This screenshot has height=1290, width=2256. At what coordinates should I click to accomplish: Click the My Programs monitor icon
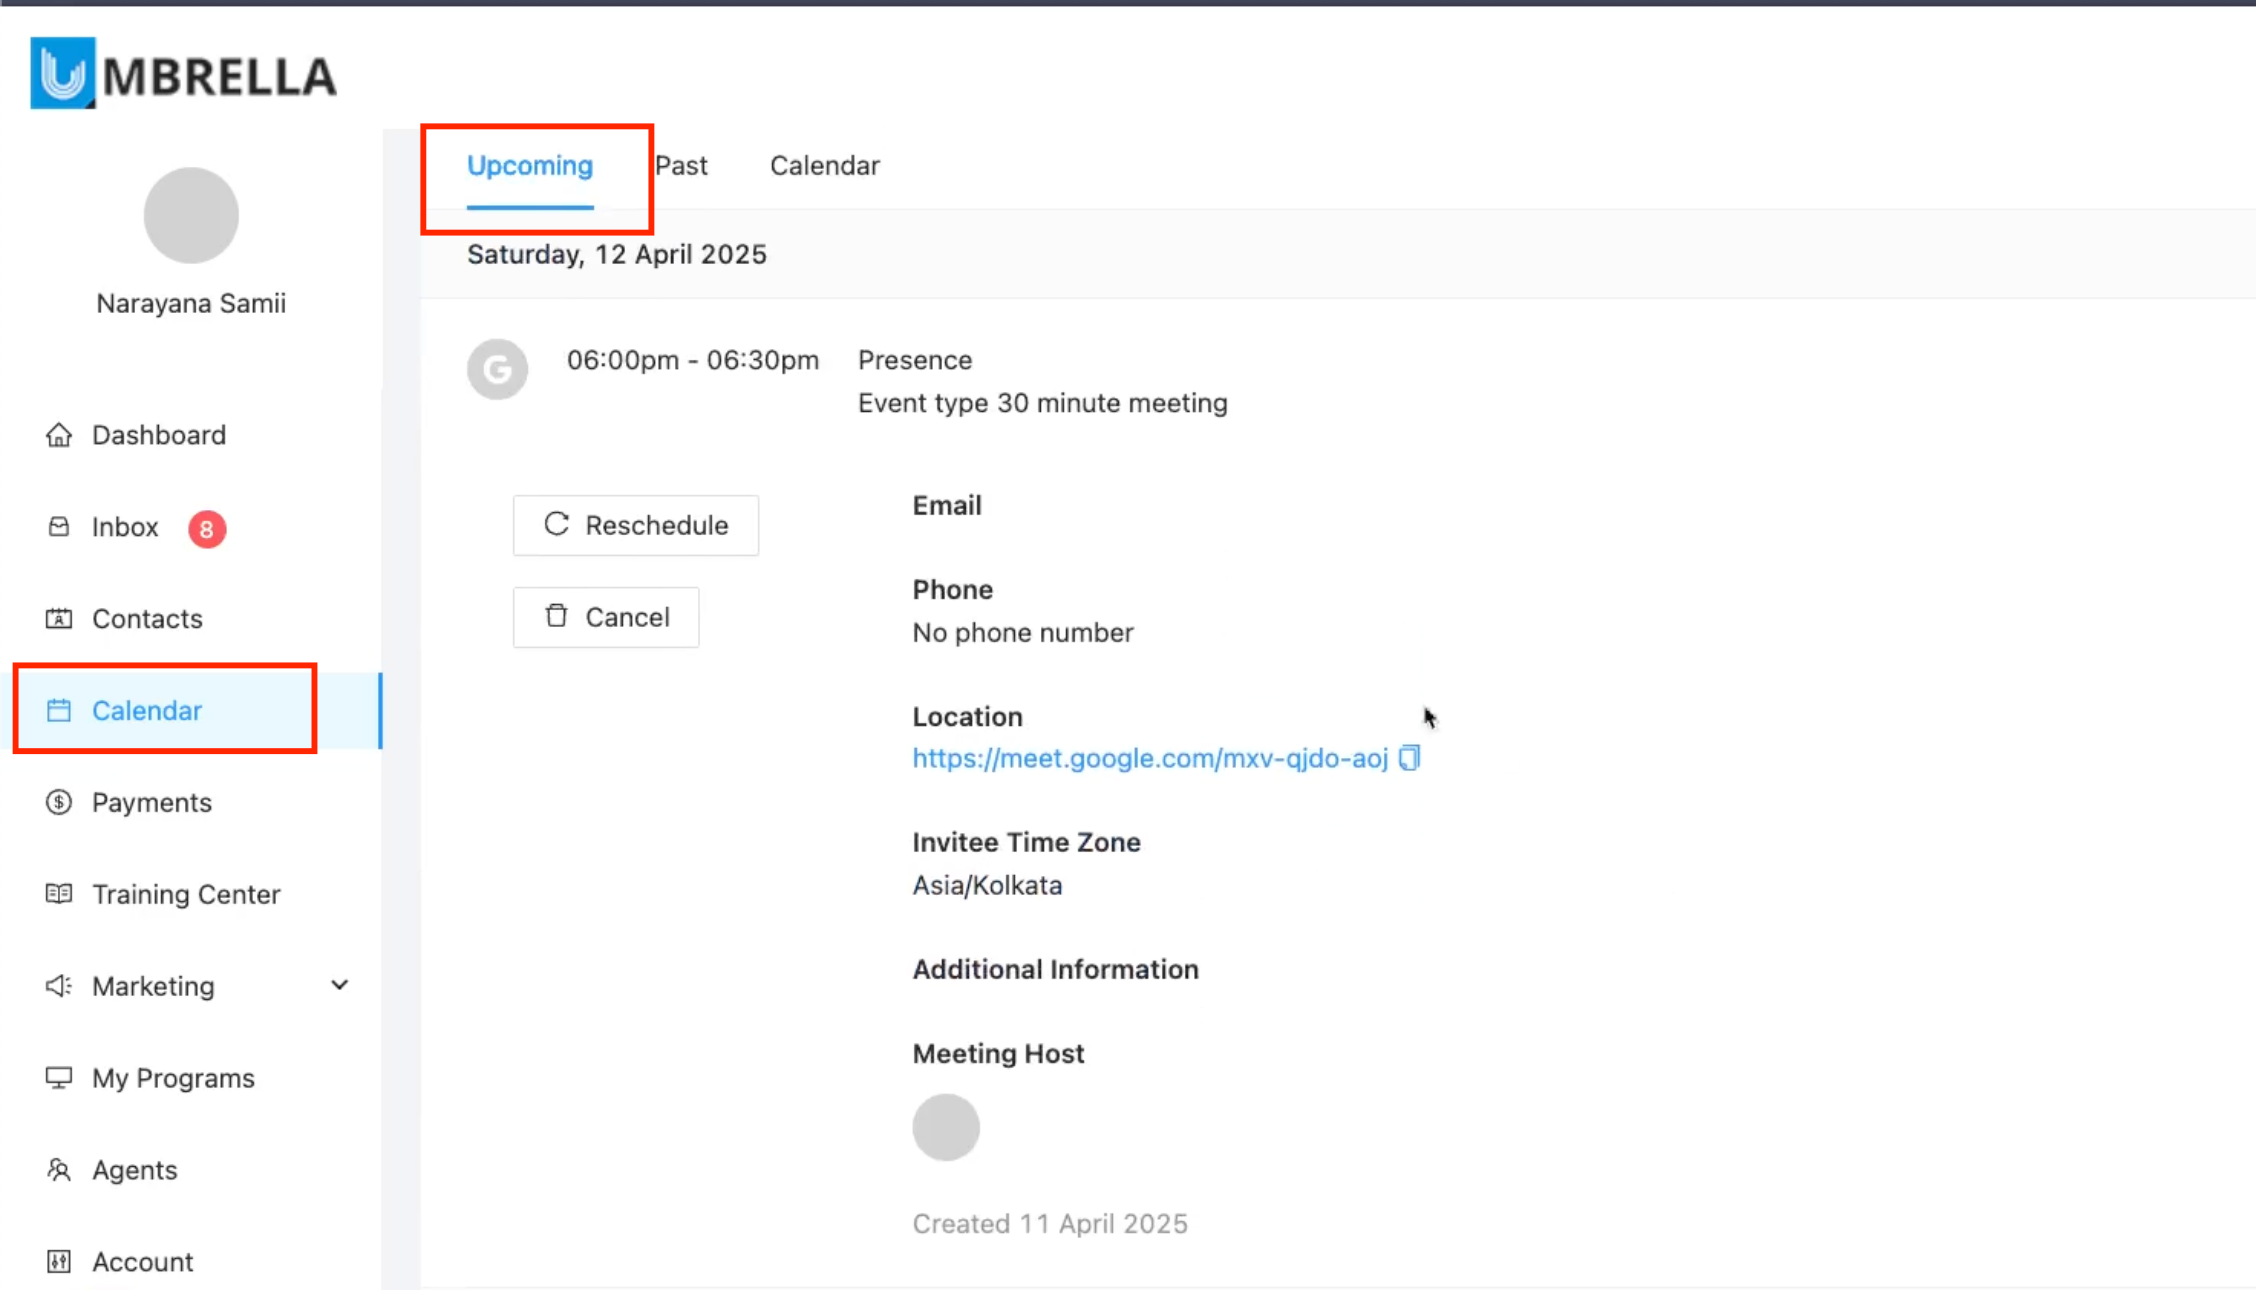[59, 1078]
